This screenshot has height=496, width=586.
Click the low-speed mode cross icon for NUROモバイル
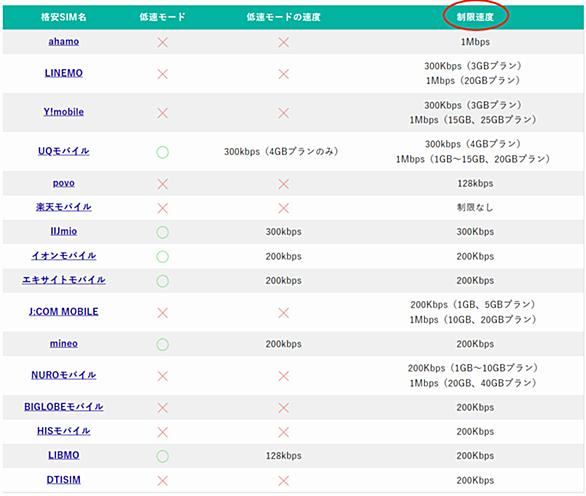(162, 376)
